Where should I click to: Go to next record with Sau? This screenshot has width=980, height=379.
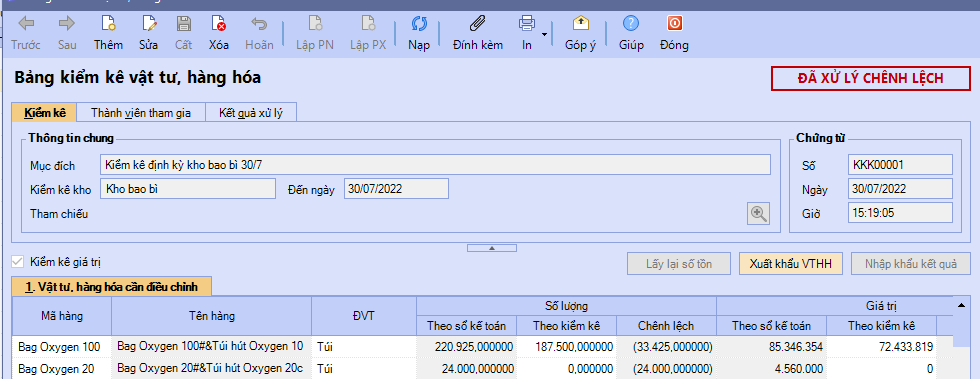point(67,34)
